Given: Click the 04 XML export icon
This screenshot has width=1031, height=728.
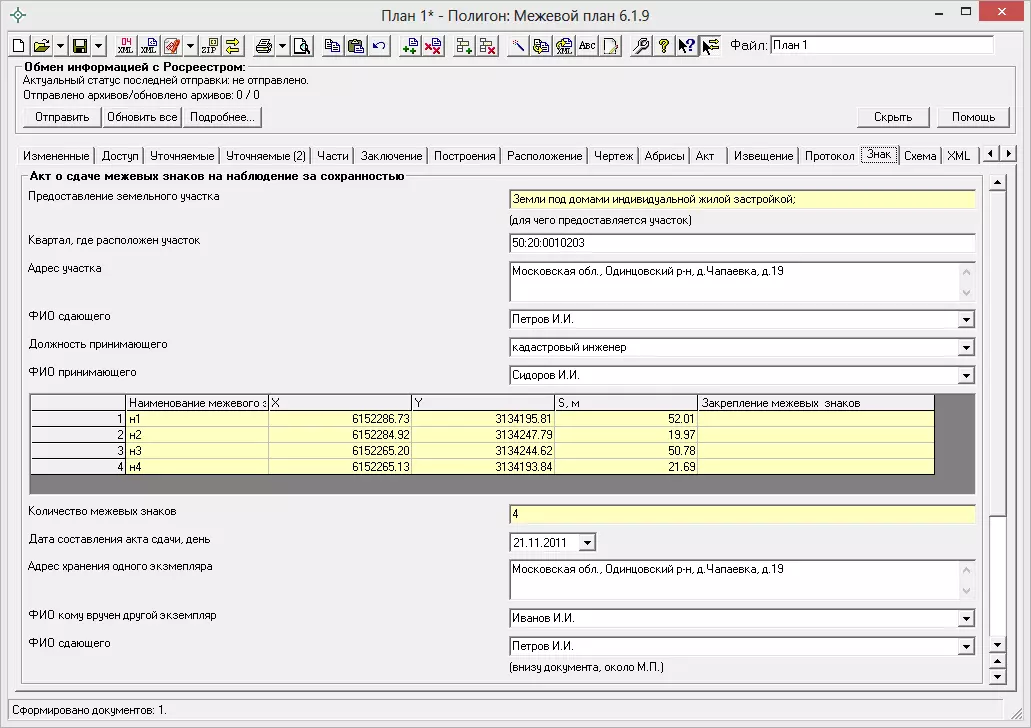Looking at the screenshot, I should tap(126, 45).
